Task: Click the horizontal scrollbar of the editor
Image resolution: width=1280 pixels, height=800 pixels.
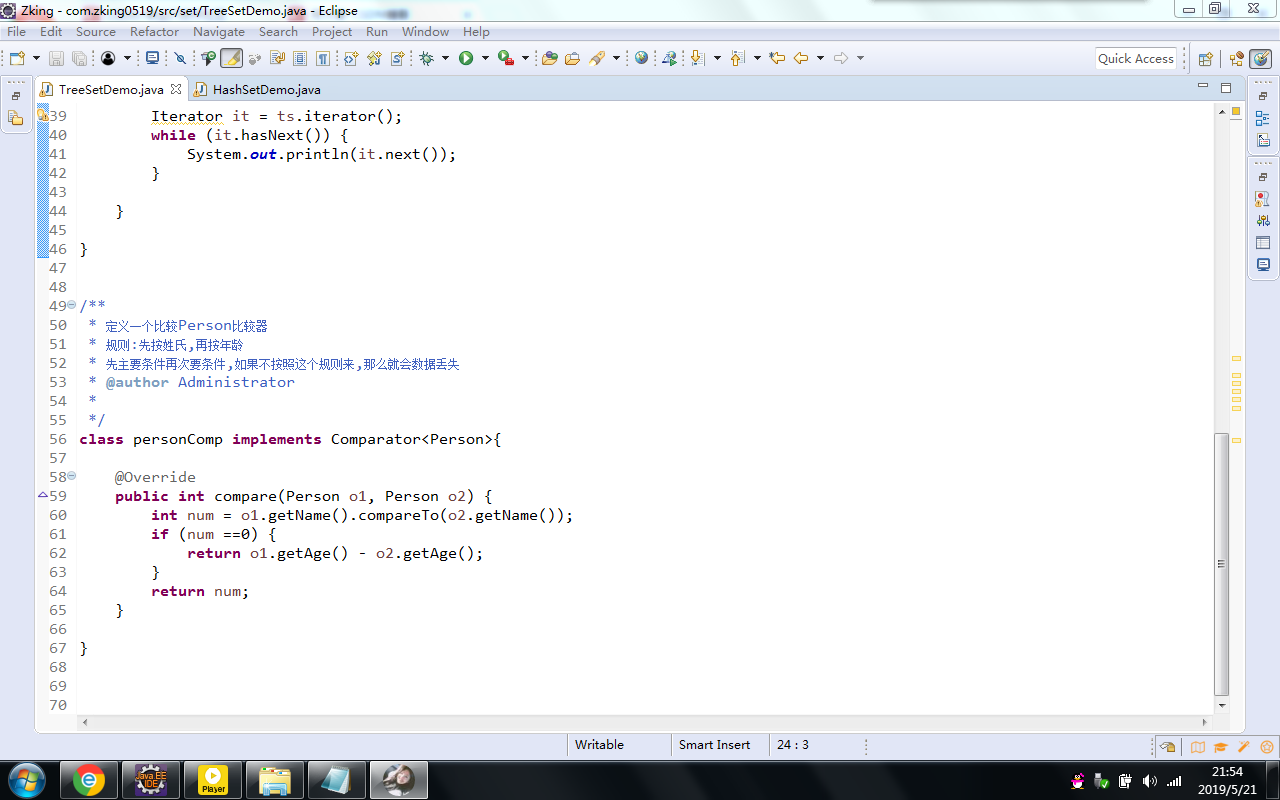Action: click(645, 722)
